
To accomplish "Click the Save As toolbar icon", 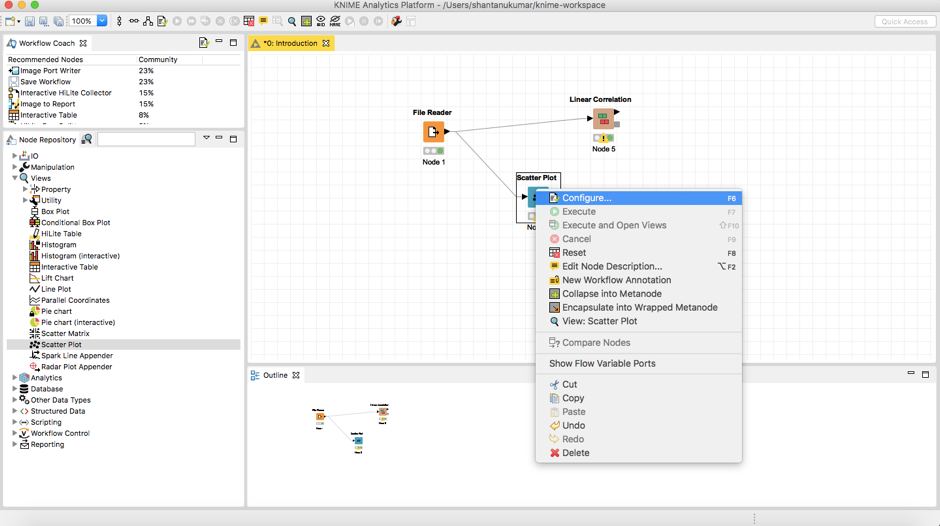I will (44, 21).
